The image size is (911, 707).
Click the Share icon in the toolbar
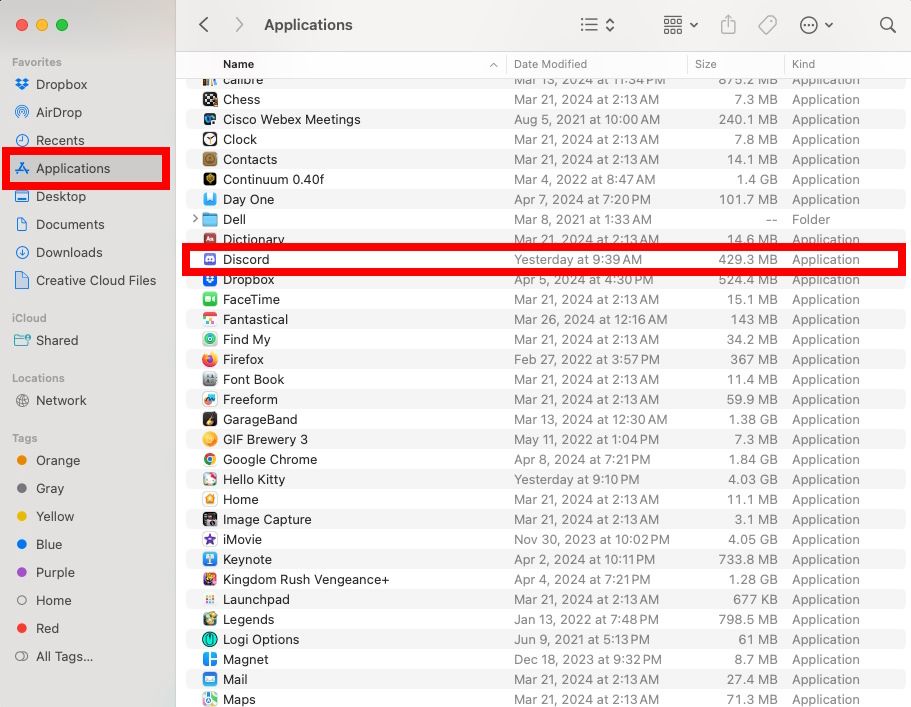[727, 24]
